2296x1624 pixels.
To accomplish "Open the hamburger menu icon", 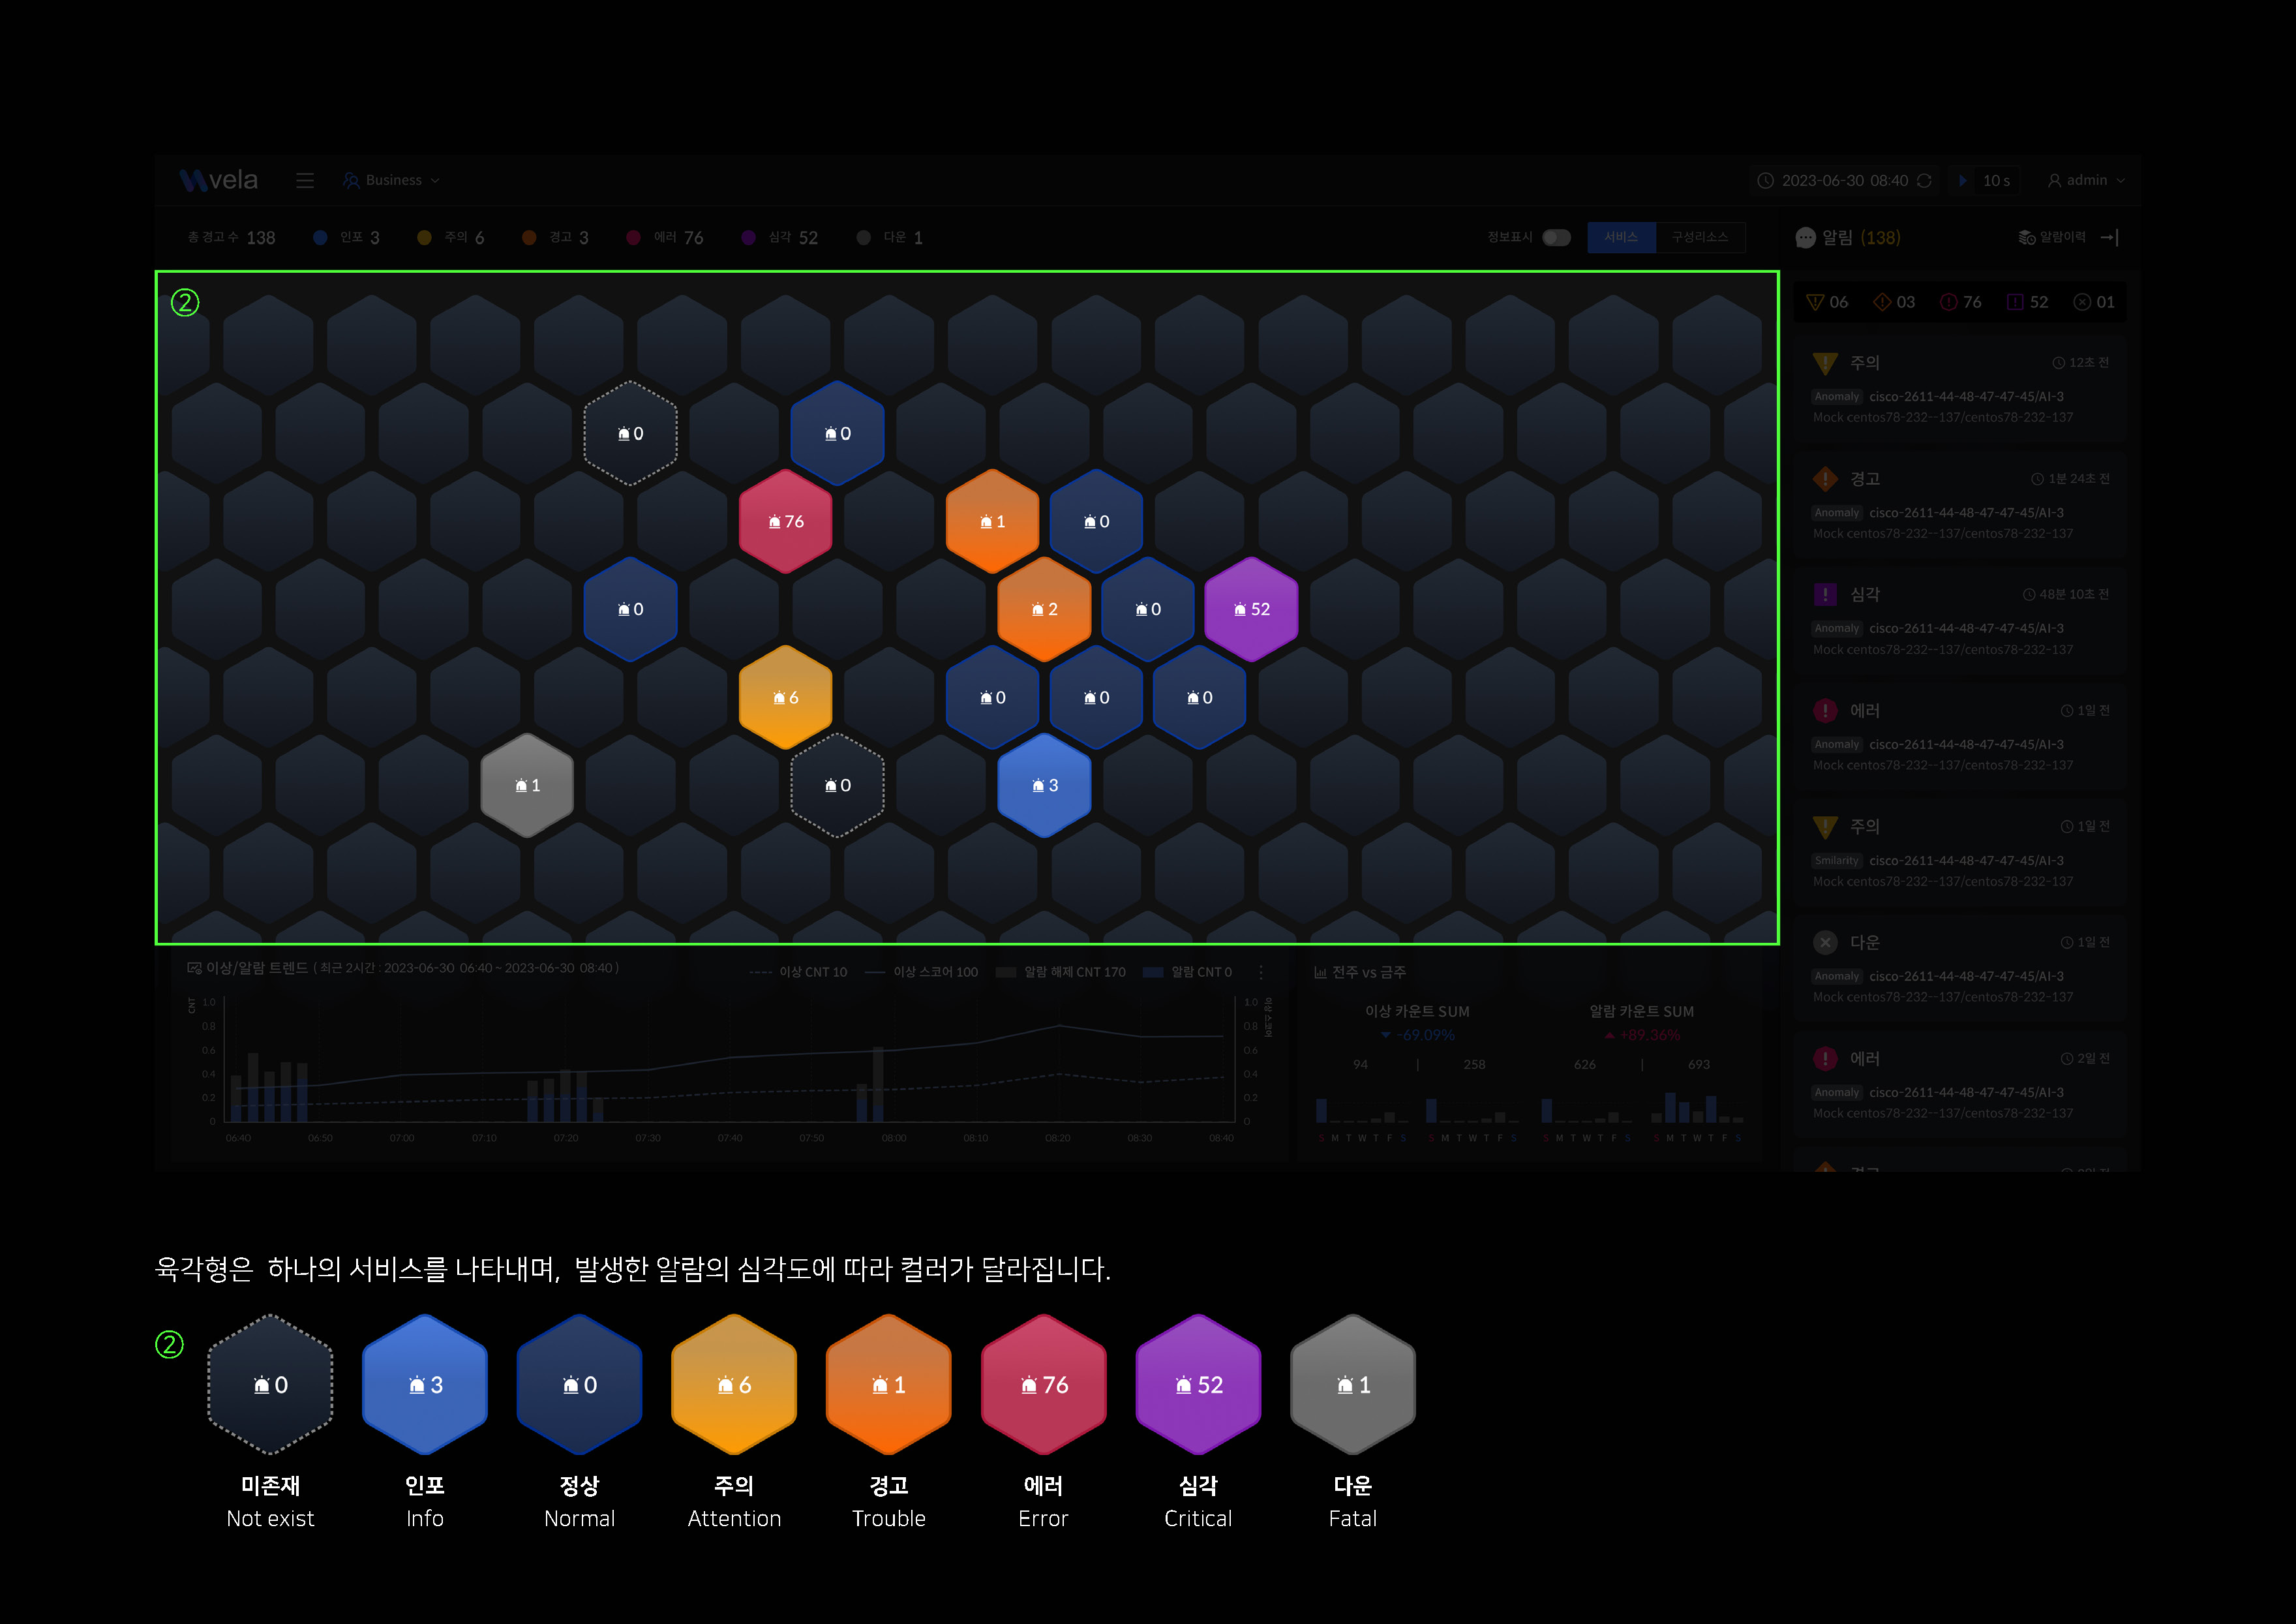I will pyautogui.click(x=305, y=180).
